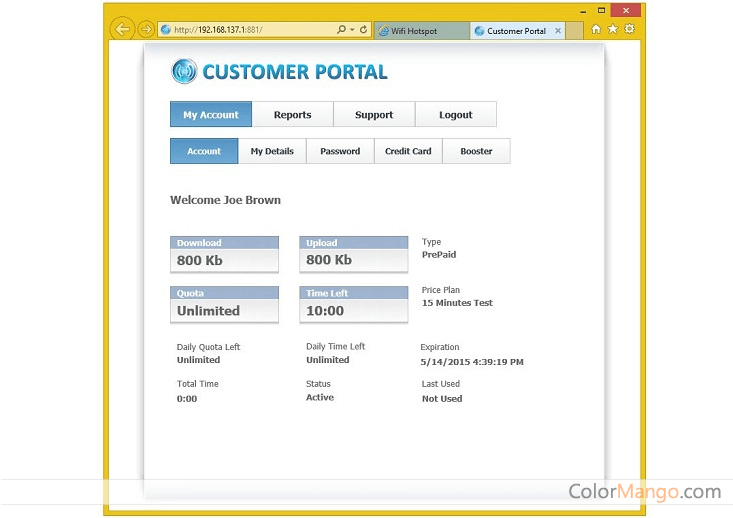733x518 pixels.
Task: Open Favorites with the star icon
Action: tap(613, 30)
